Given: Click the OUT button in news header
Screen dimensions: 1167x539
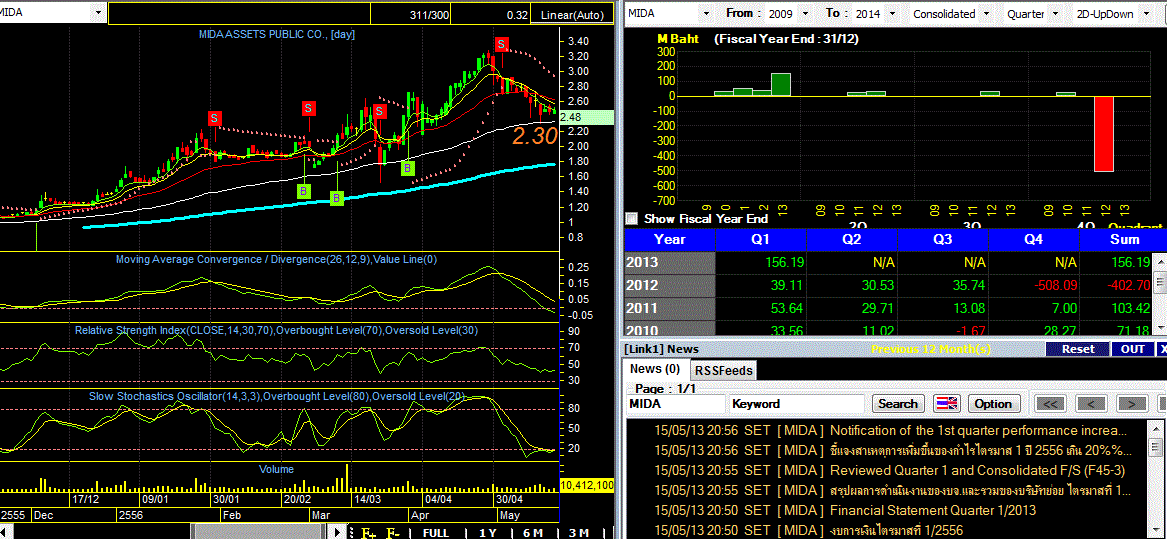Looking at the screenshot, I should 1133,348.
